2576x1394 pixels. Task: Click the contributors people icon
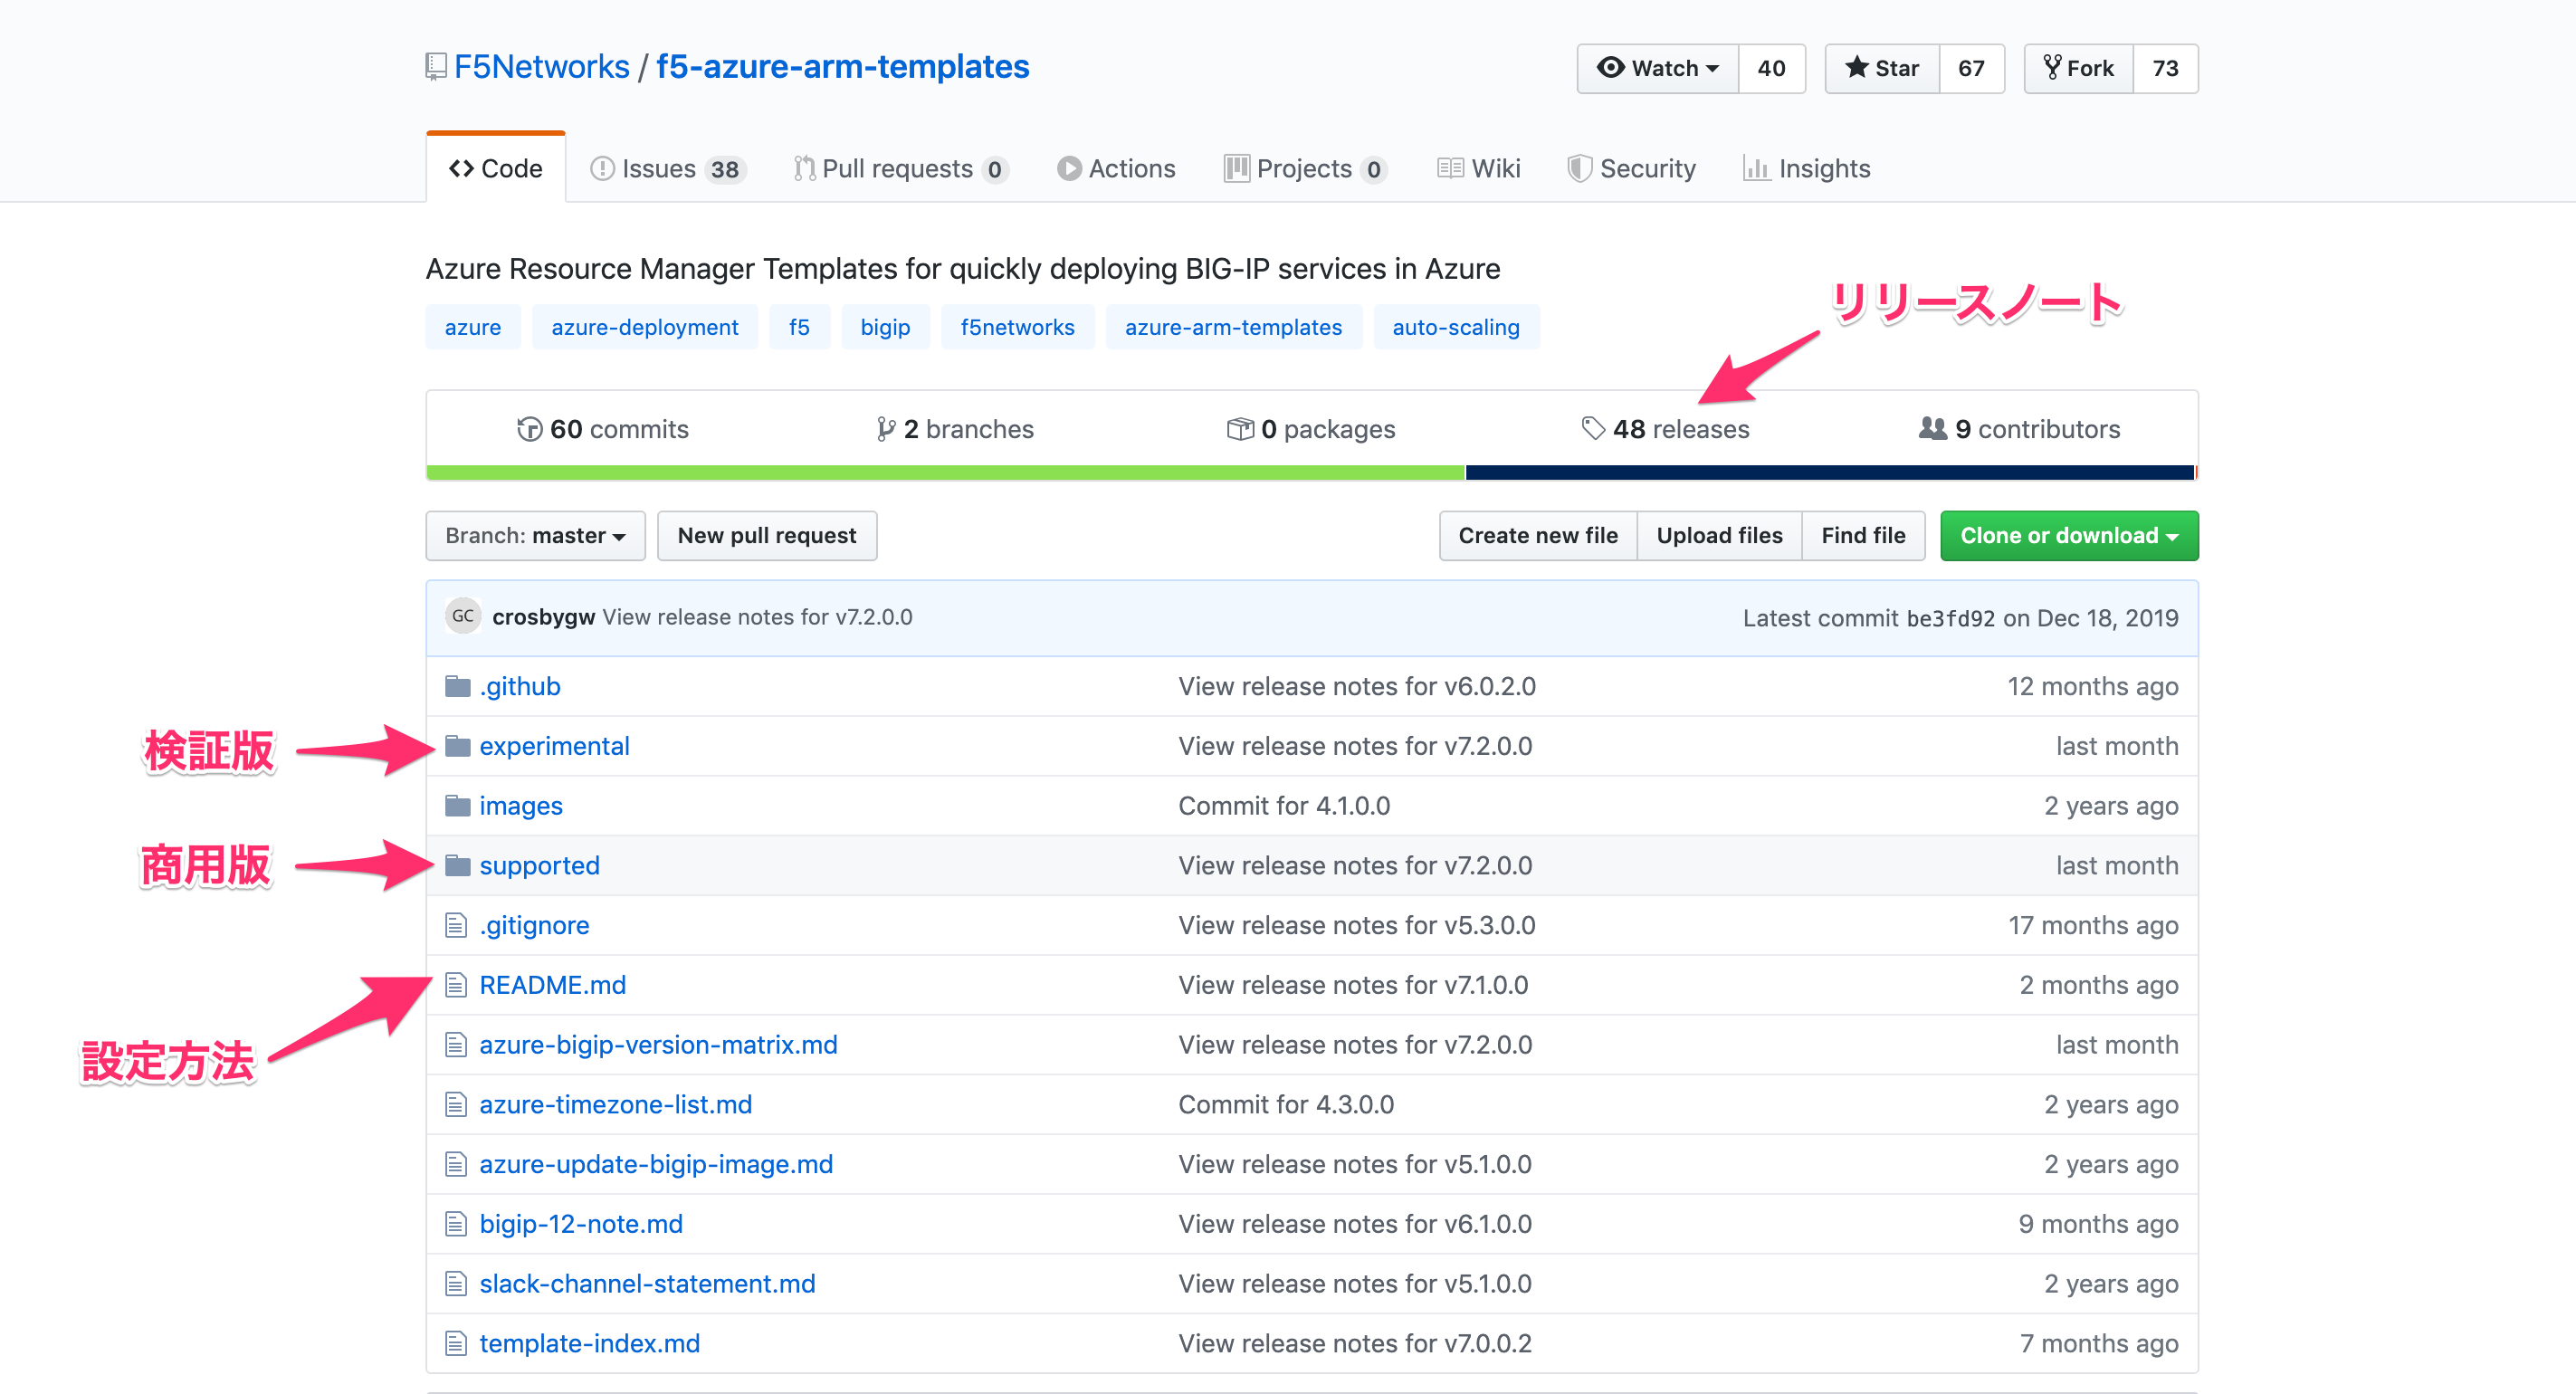(x=1932, y=429)
